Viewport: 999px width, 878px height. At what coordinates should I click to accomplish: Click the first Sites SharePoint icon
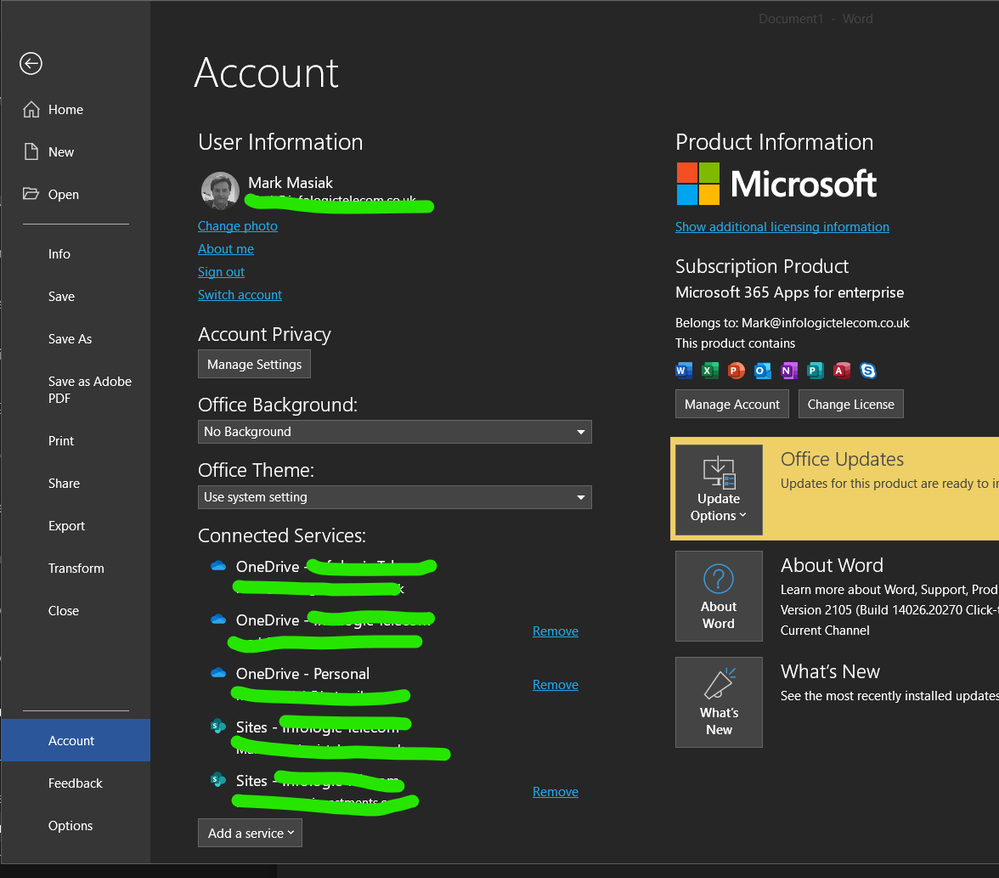pos(219,726)
